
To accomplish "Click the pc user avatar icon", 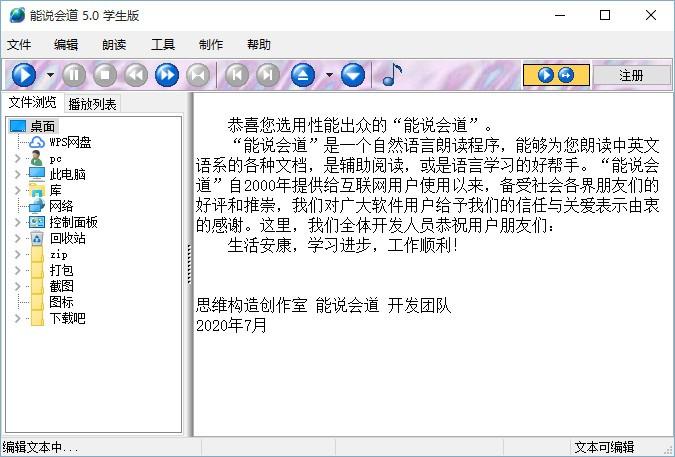I will (x=37, y=158).
